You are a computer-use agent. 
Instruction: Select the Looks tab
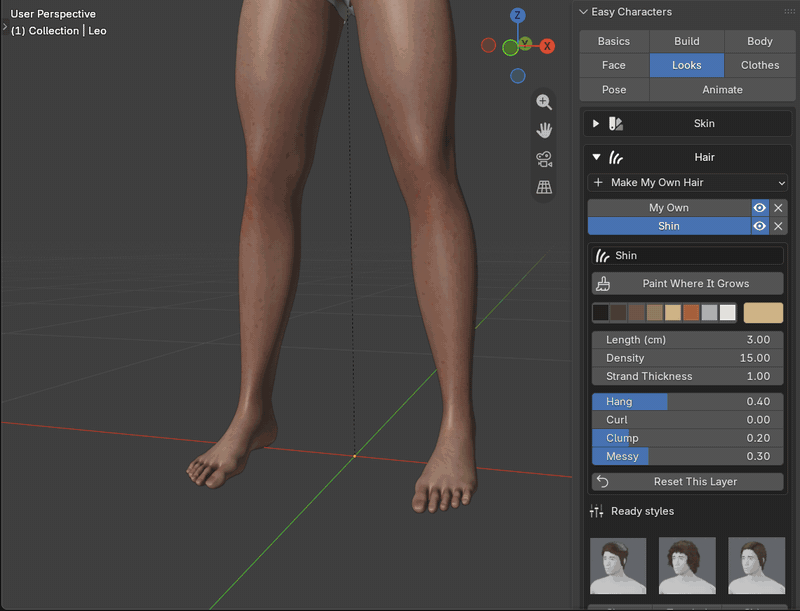click(687, 65)
